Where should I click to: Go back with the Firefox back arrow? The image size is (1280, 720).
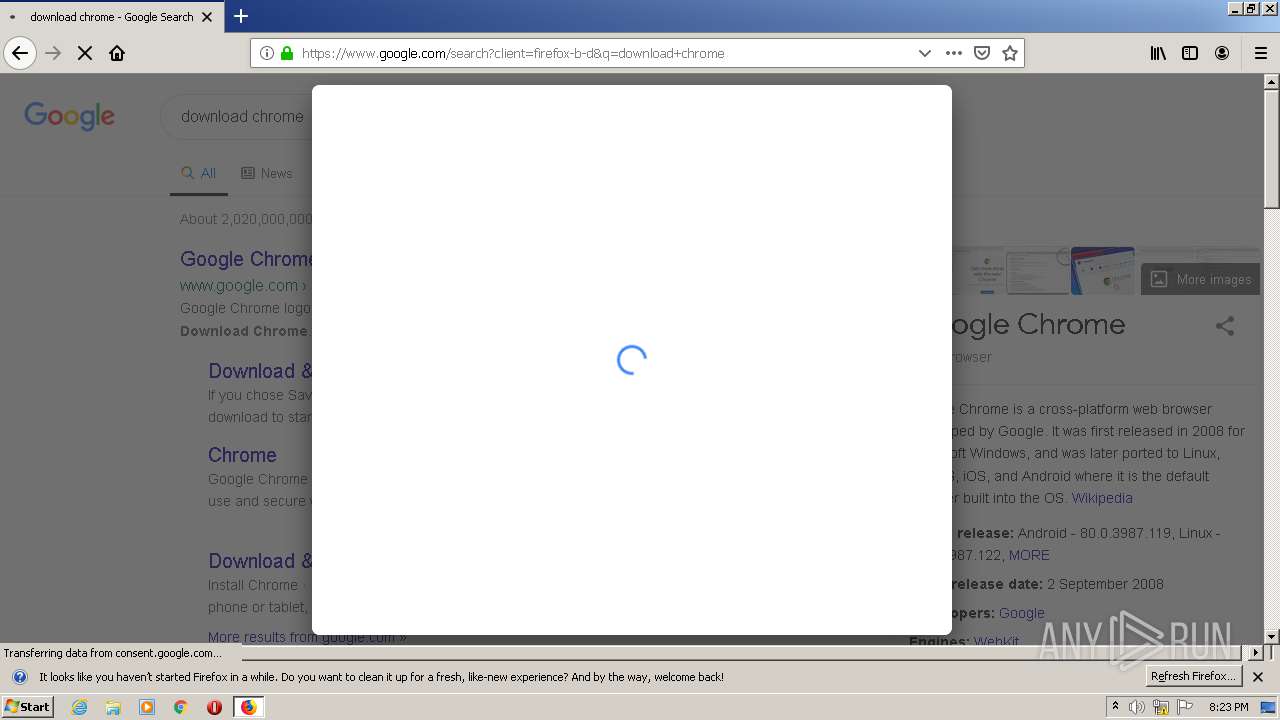(x=20, y=53)
